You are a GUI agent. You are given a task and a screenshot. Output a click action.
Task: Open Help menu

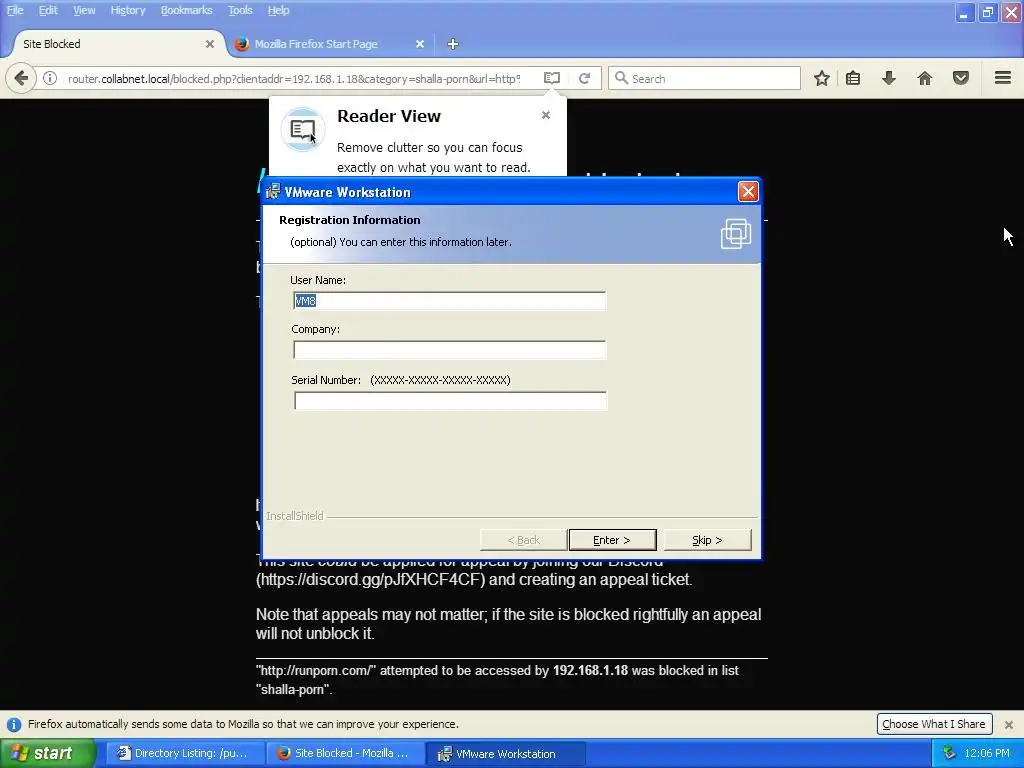coord(278,10)
